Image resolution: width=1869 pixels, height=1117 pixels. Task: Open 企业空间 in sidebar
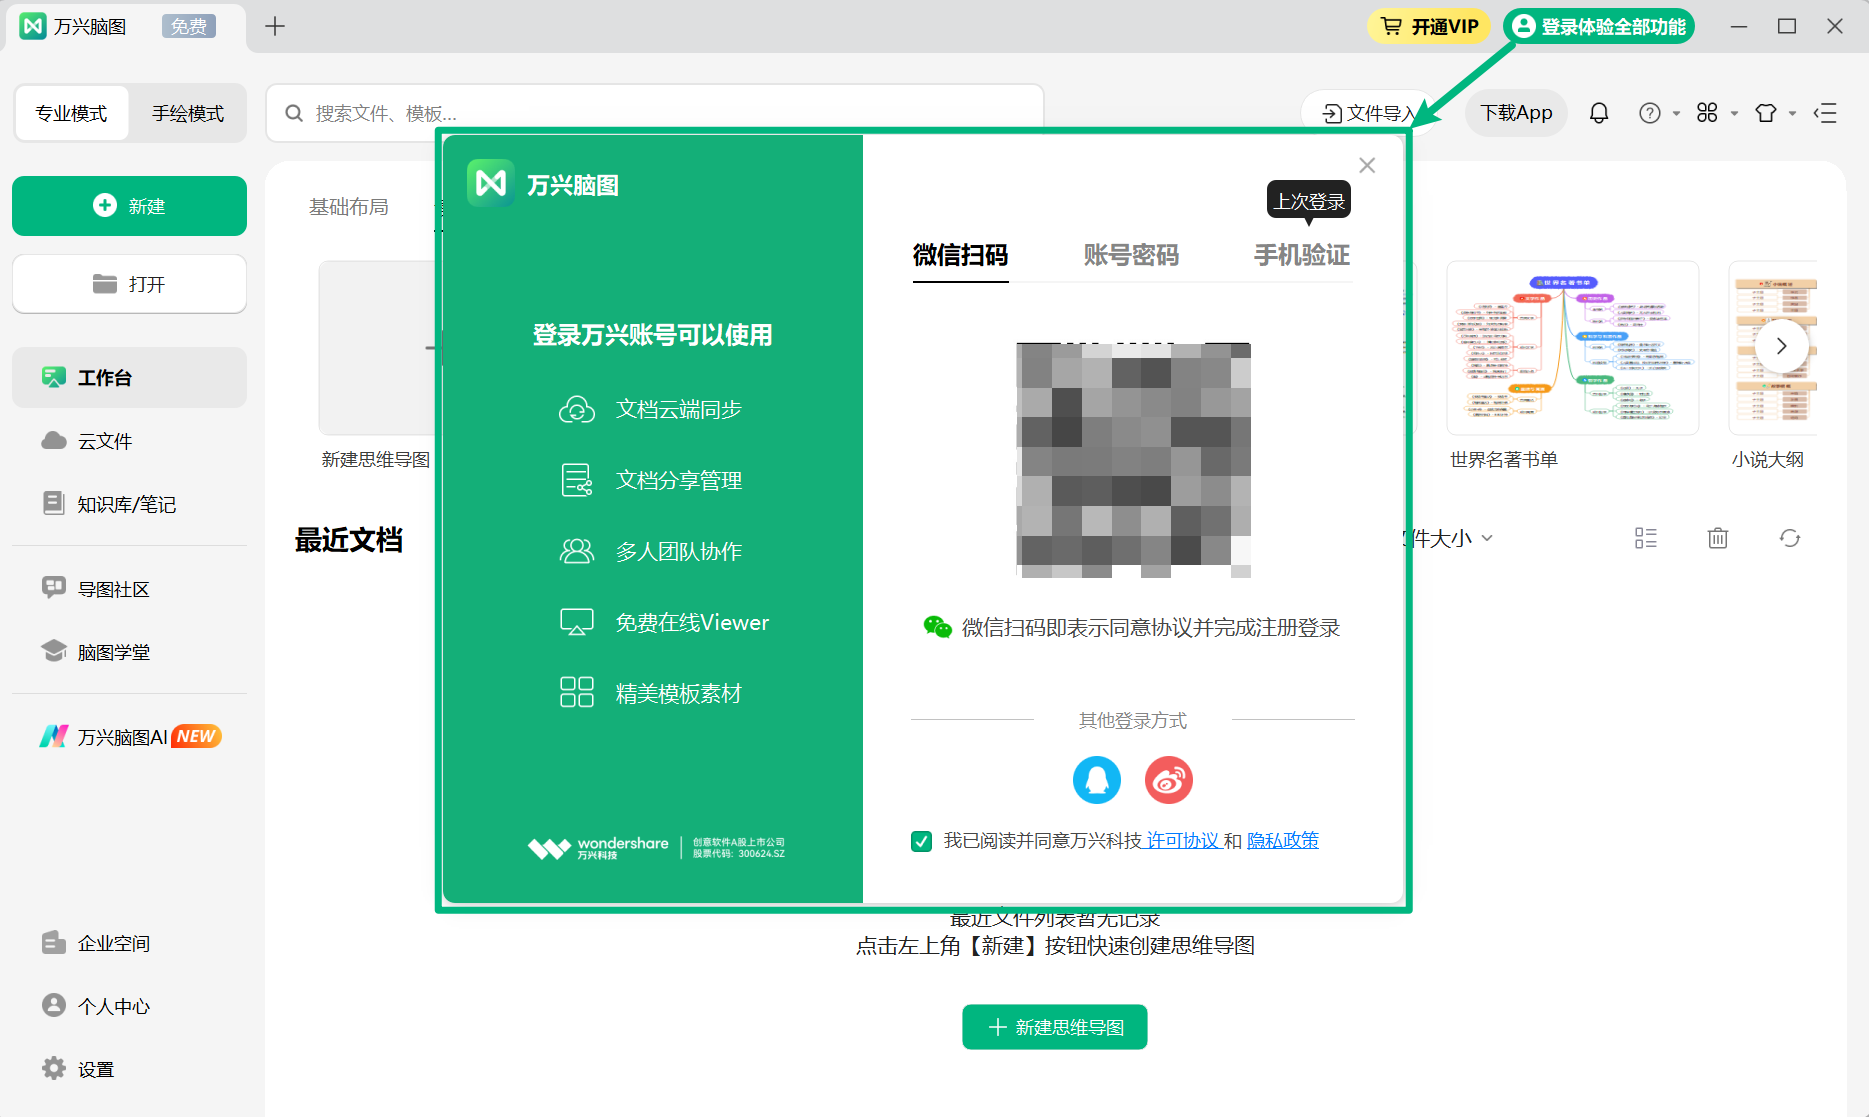coord(129,943)
